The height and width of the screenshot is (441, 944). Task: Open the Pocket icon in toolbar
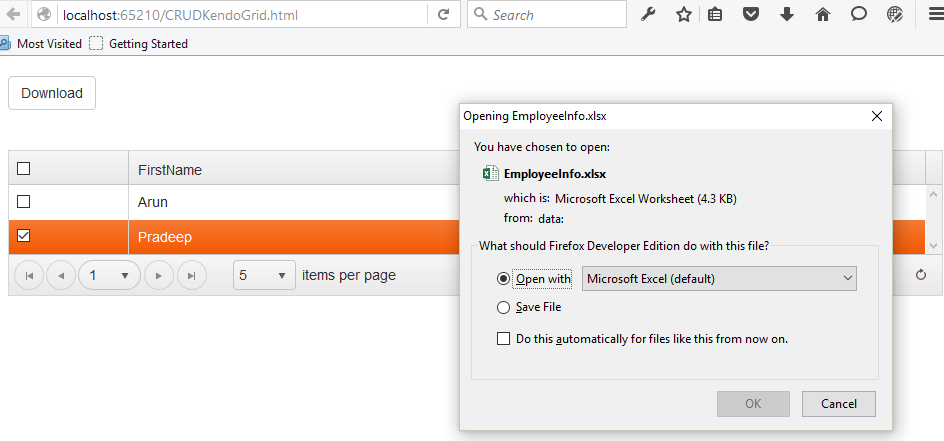coord(750,15)
